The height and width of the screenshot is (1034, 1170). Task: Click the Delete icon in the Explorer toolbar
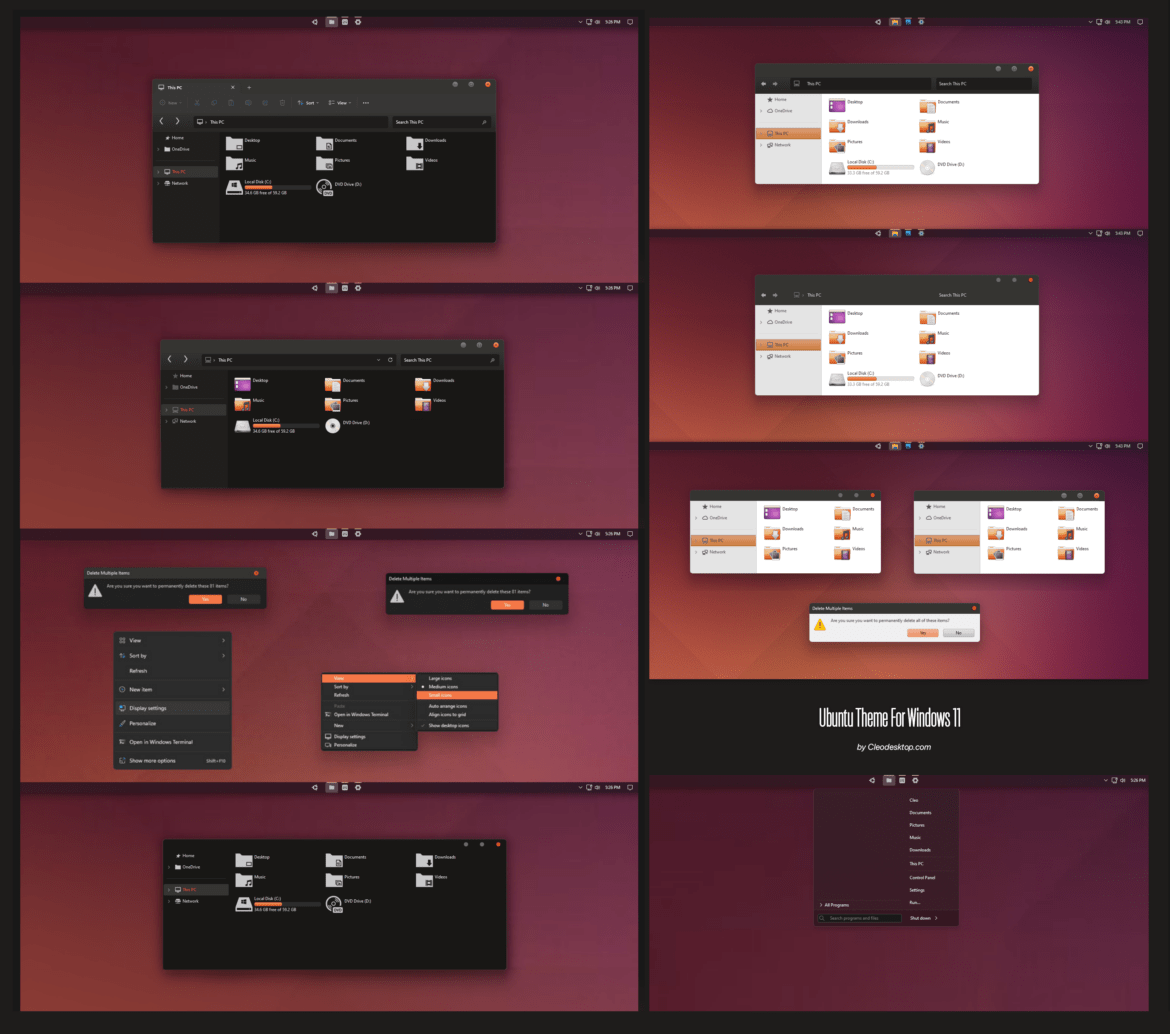tap(282, 103)
